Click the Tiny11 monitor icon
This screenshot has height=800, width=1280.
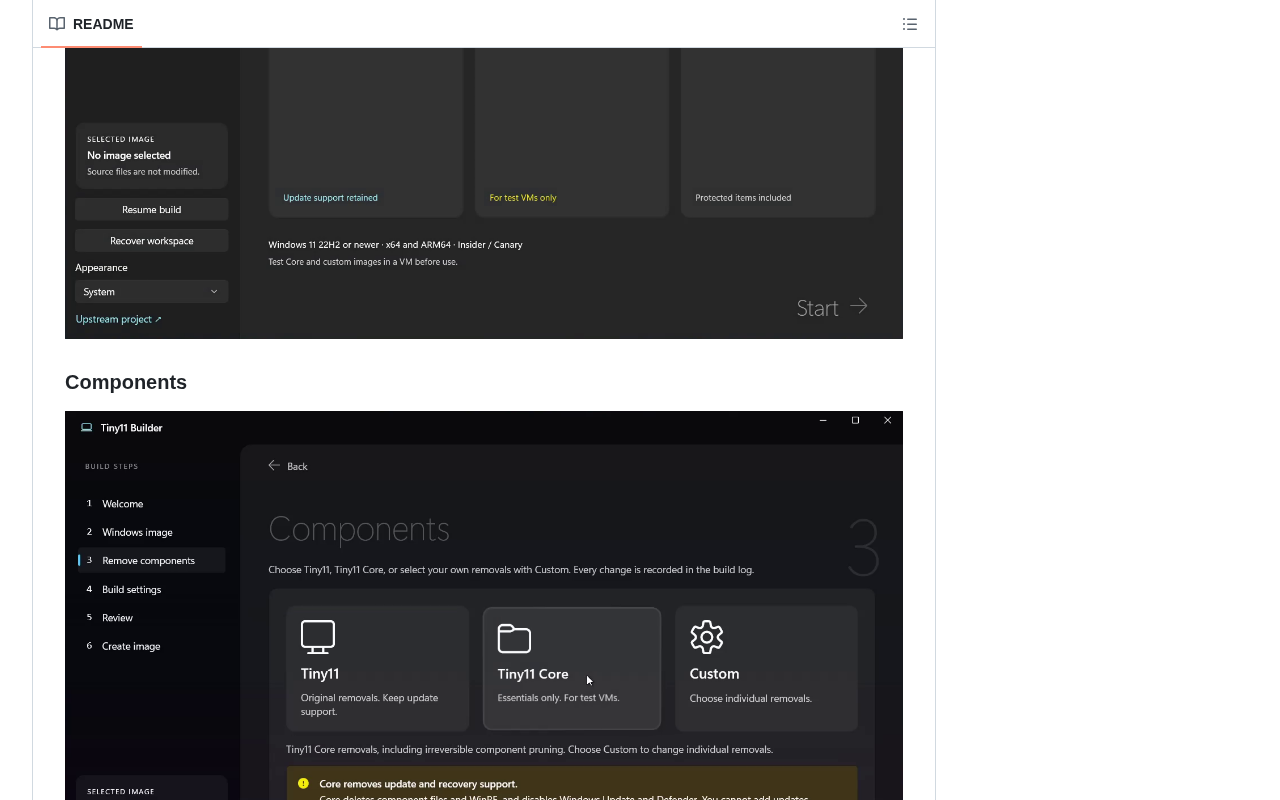tap(318, 637)
